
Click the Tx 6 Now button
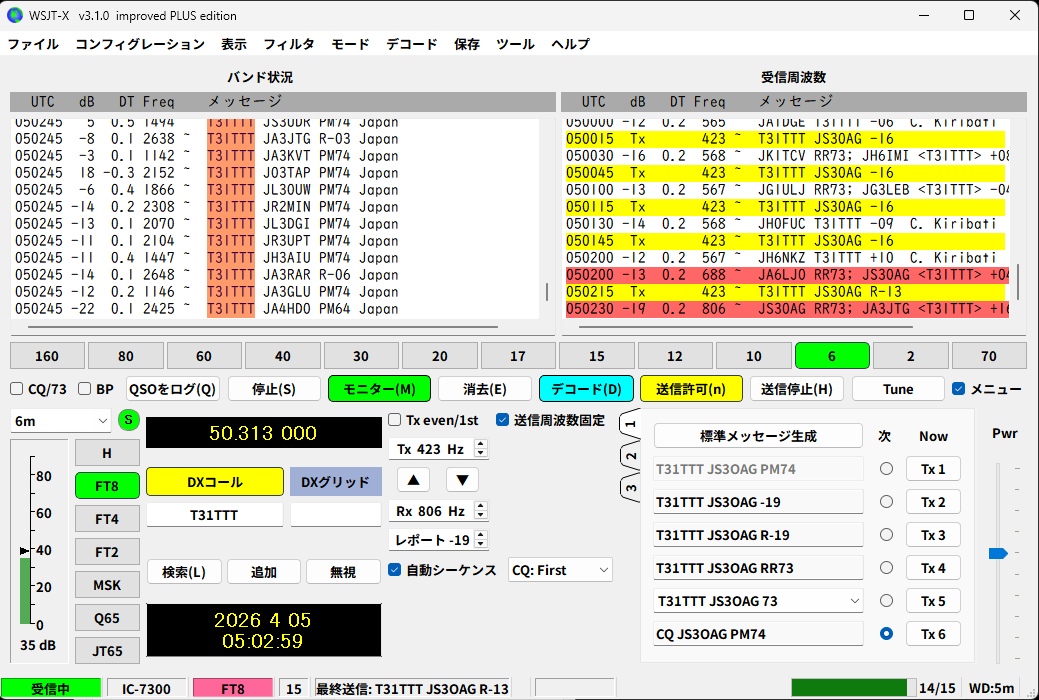tap(933, 634)
